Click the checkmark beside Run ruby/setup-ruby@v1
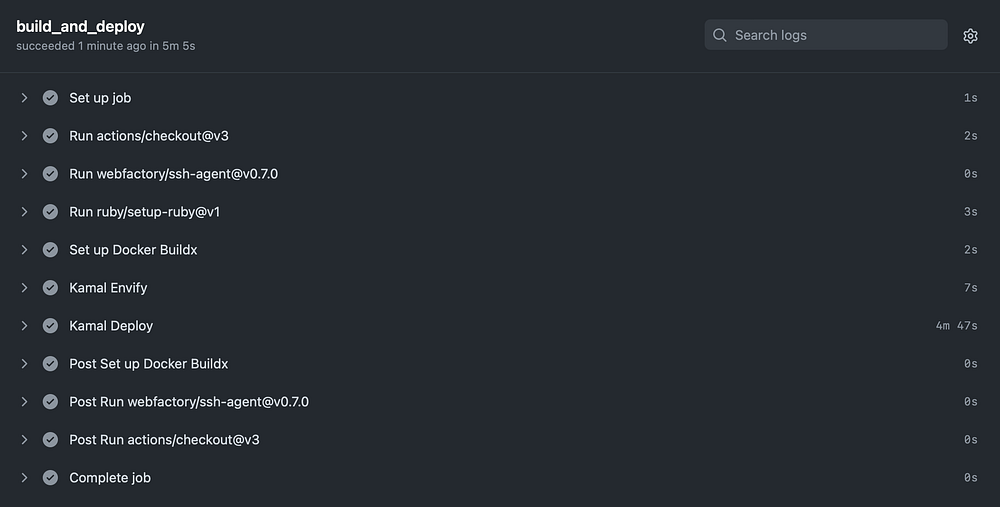1000x507 pixels. click(50, 212)
